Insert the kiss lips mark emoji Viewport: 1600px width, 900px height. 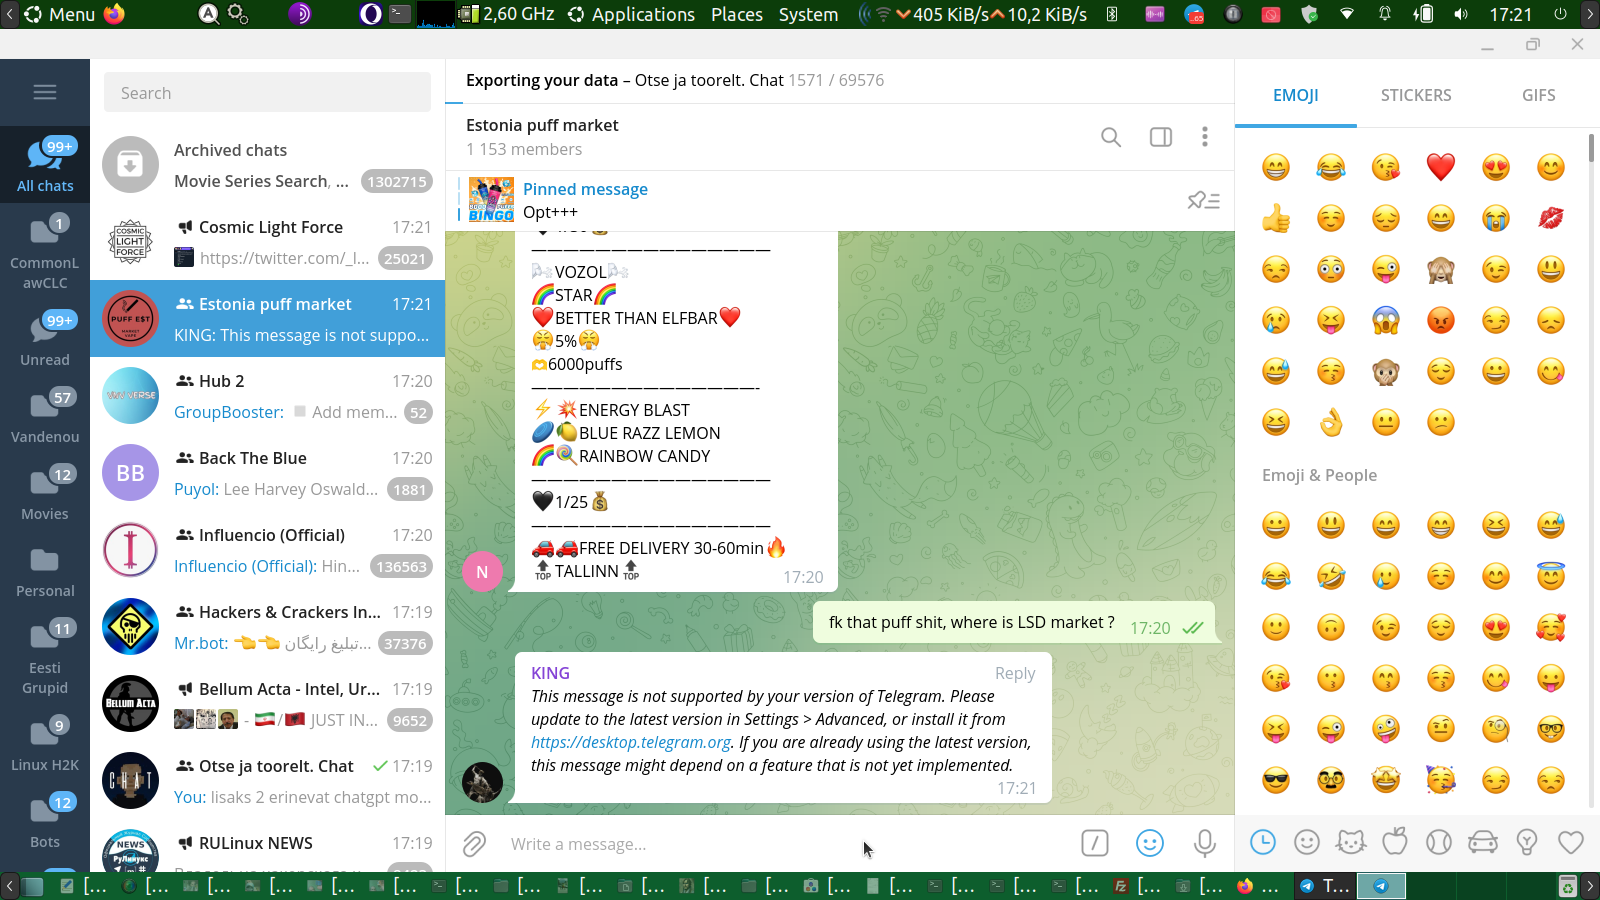pyautogui.click(x=1551, y=218)
